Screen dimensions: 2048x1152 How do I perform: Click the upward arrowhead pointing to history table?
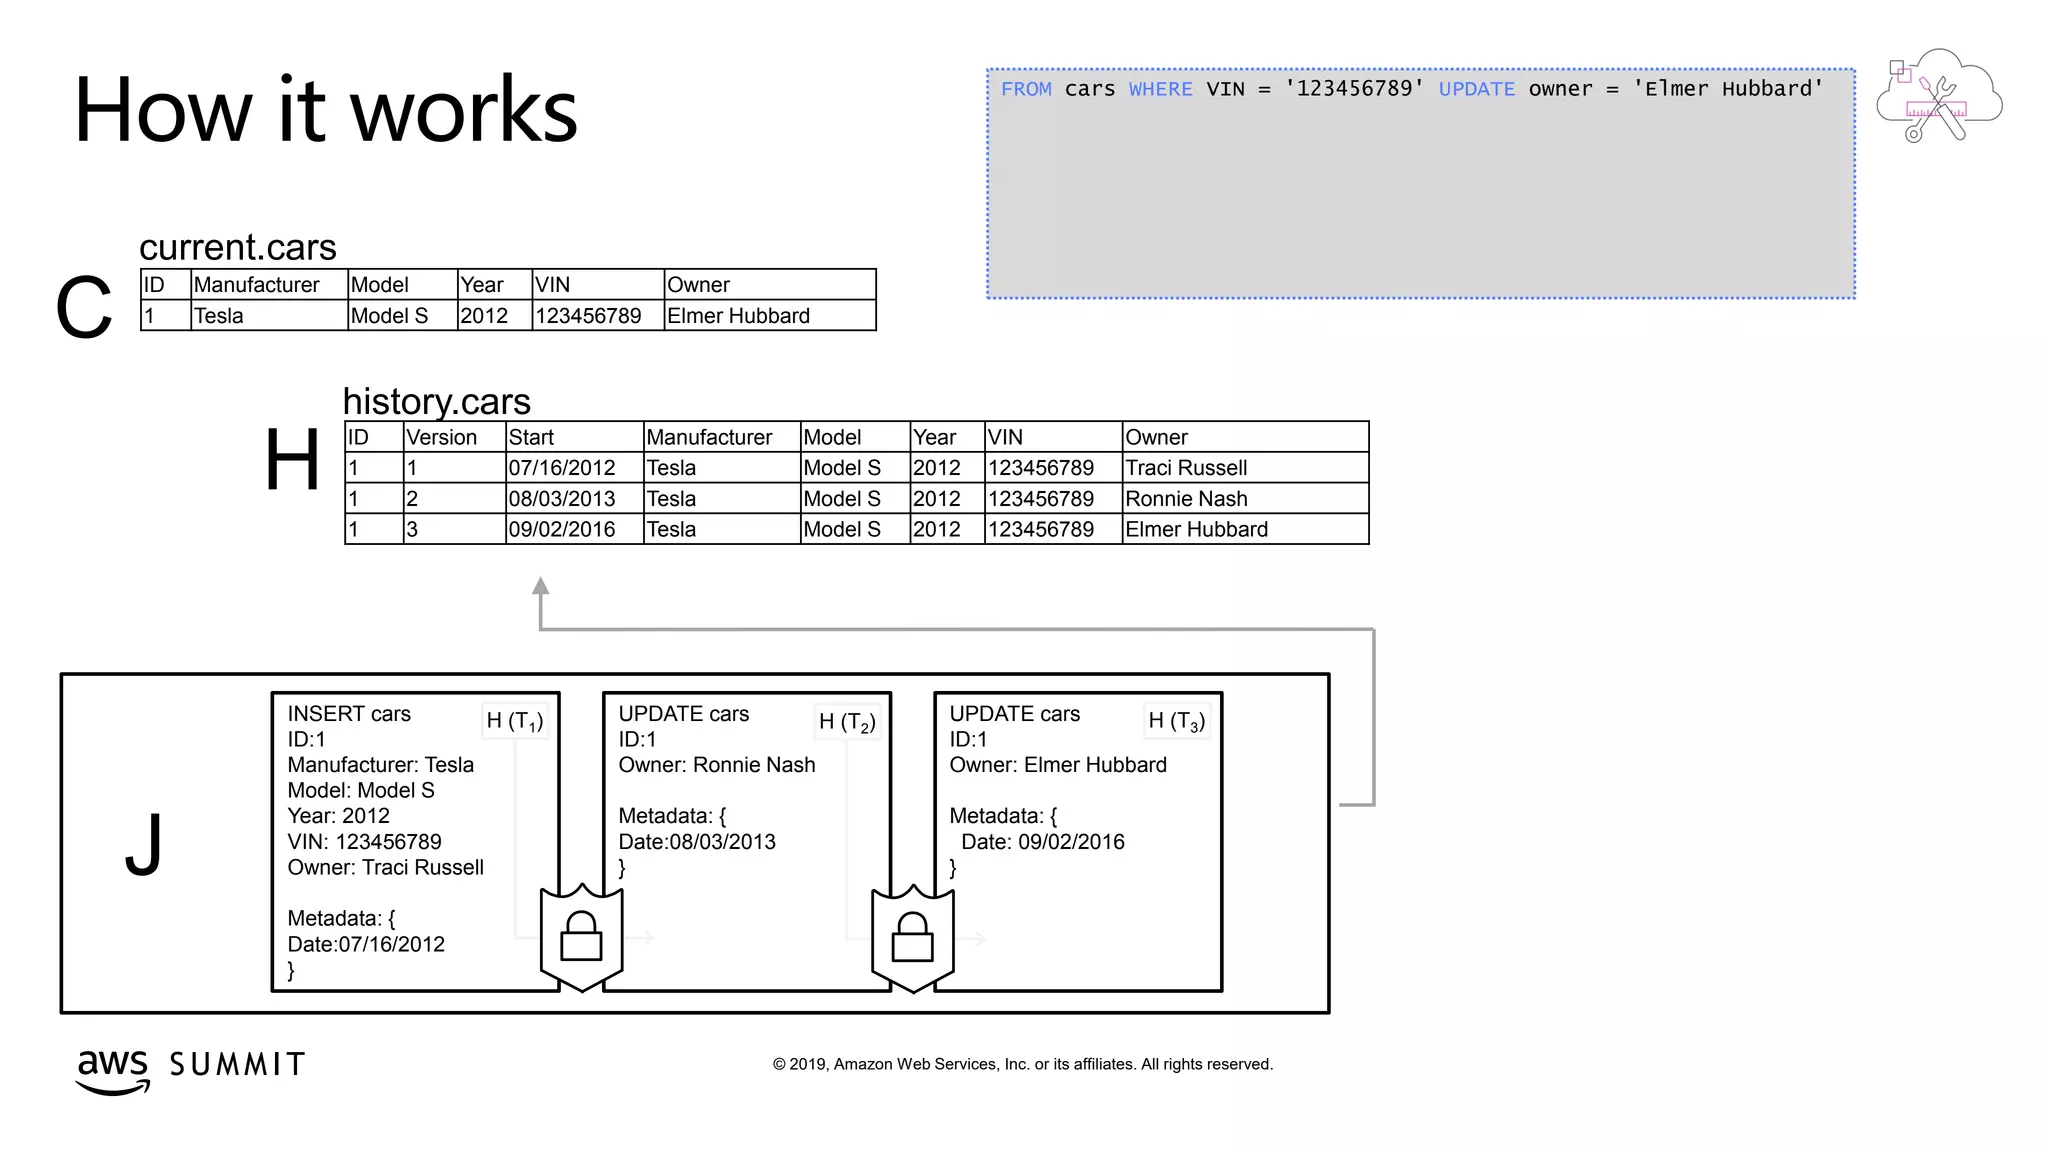point(540,587)
